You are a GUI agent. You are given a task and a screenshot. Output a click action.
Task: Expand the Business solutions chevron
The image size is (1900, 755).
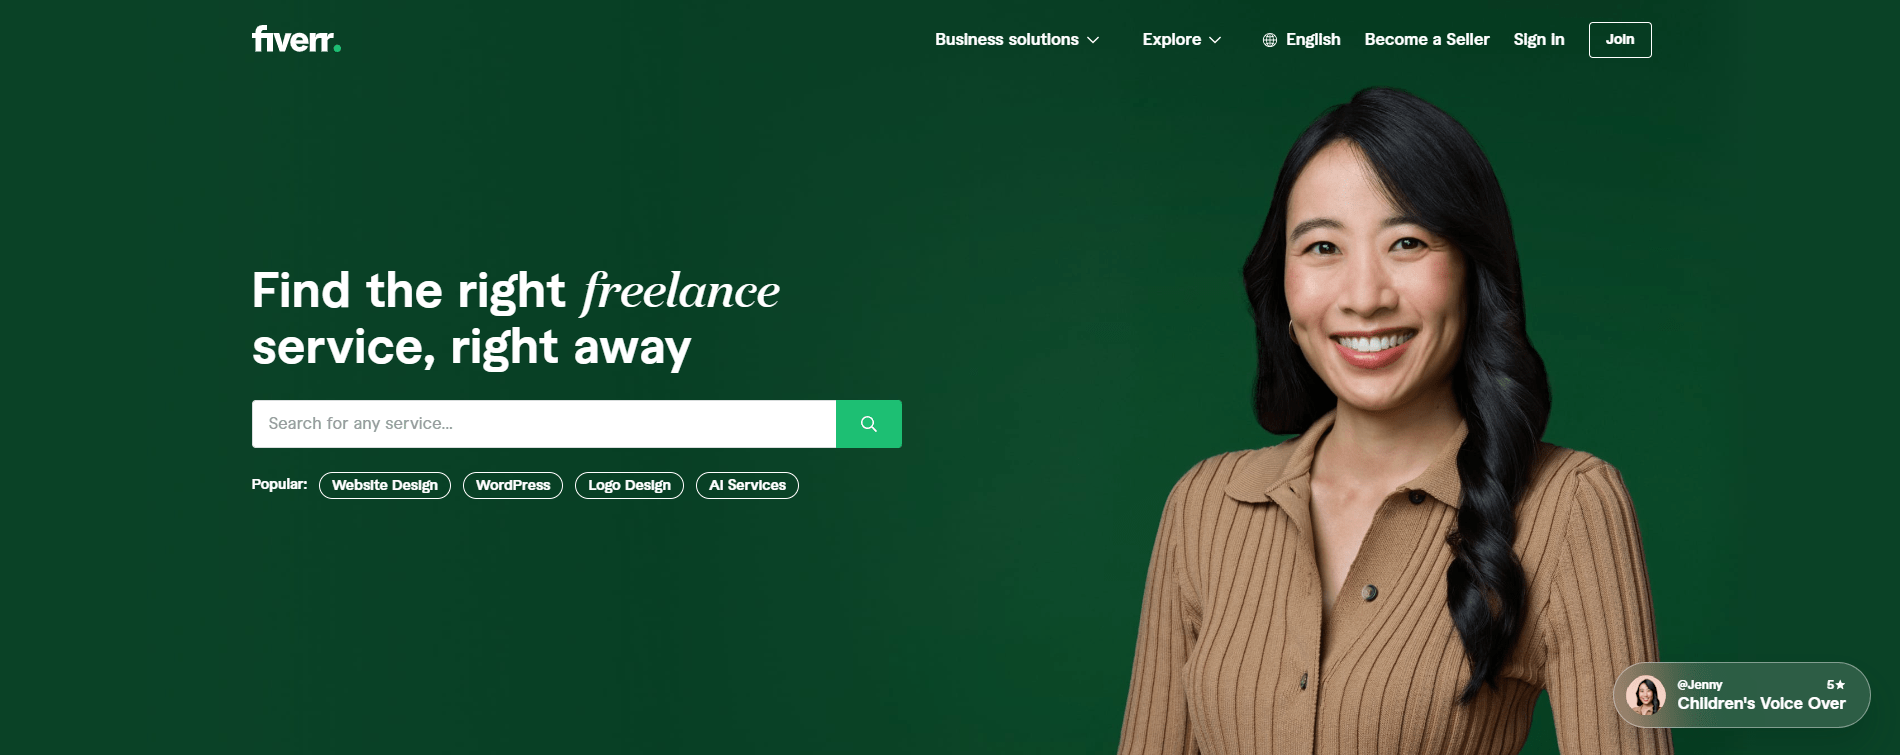click(x=1093, y=40)
